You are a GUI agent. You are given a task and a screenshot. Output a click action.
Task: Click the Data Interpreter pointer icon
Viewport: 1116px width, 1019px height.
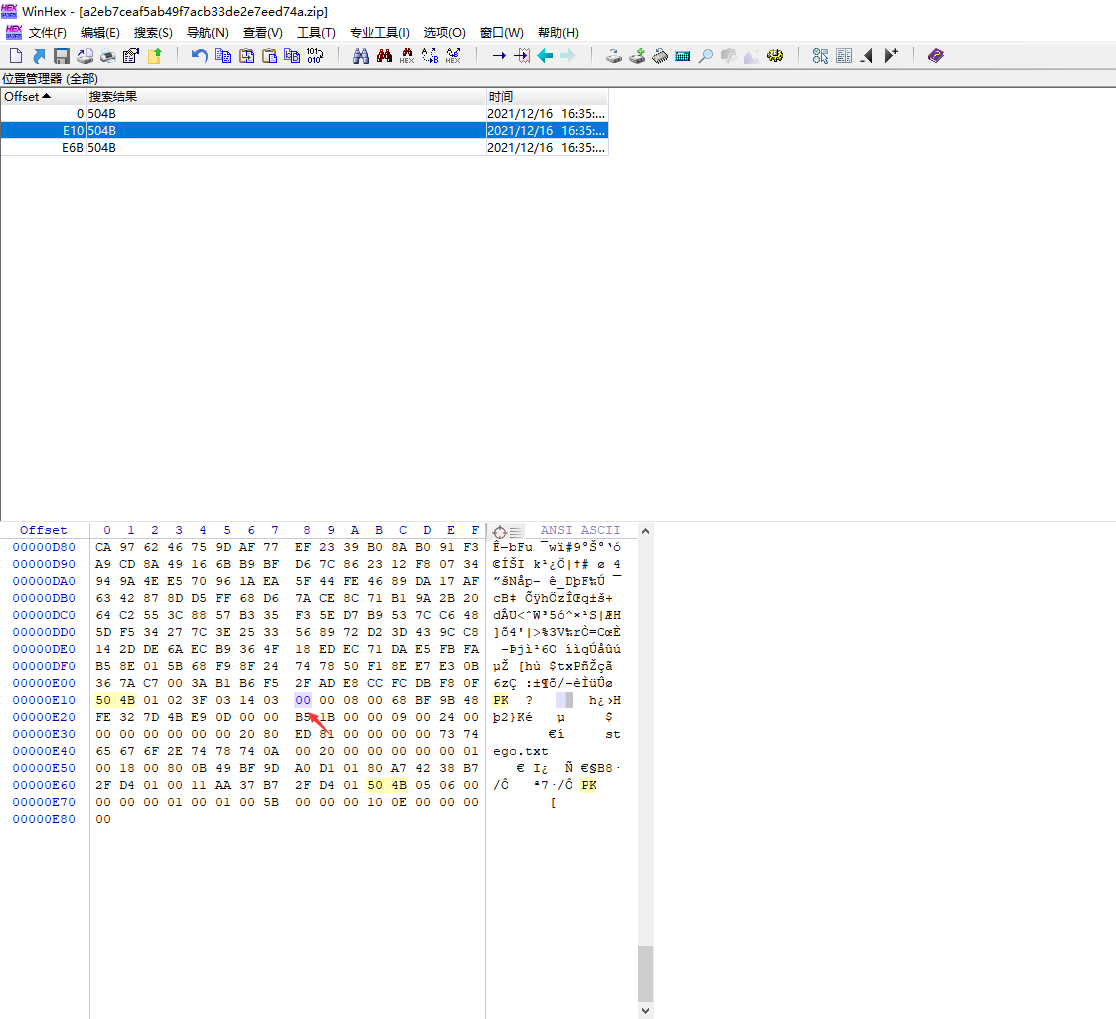[x=820, y=56]
